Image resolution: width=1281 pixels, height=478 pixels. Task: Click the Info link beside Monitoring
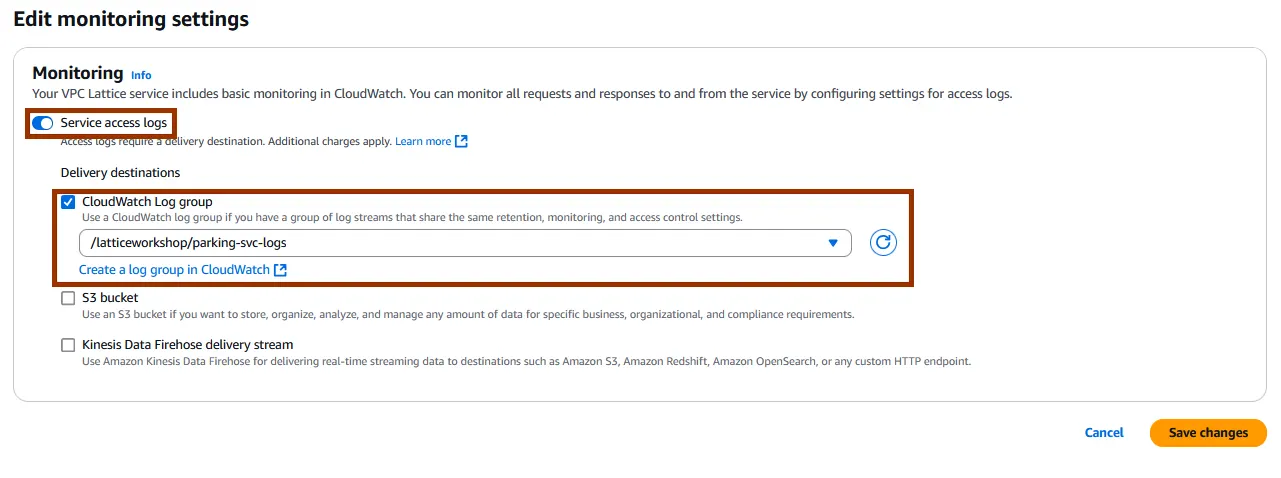[x=141, y=75]
